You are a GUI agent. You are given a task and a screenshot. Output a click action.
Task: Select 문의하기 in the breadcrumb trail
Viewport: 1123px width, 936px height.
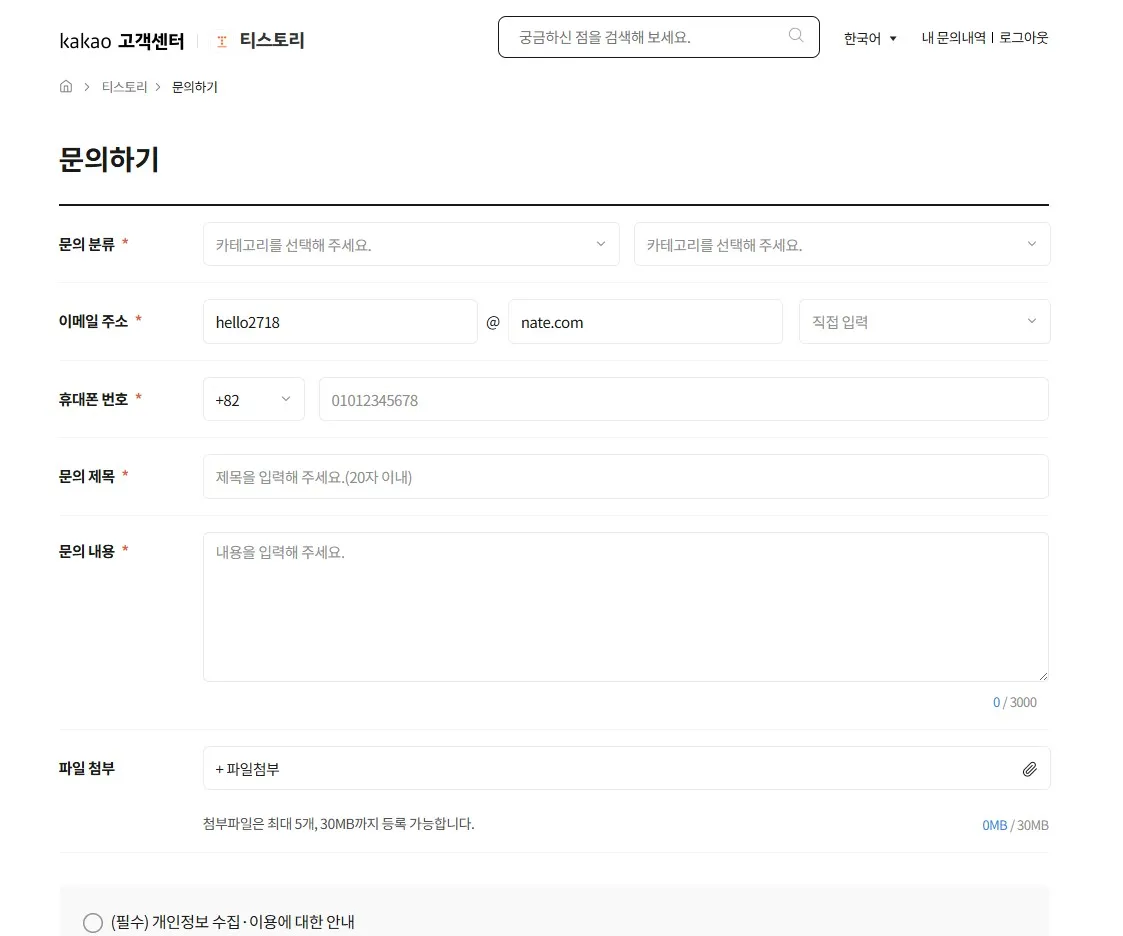pyautogui.click(x=194, y=86)
